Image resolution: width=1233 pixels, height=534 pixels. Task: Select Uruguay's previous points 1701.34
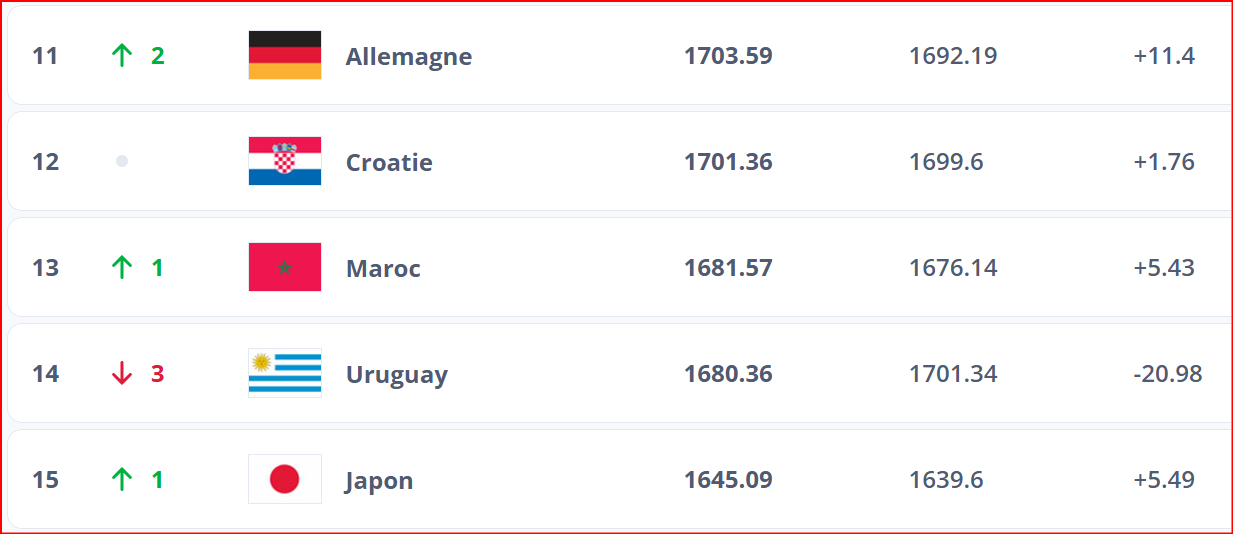tap(953, 373)
